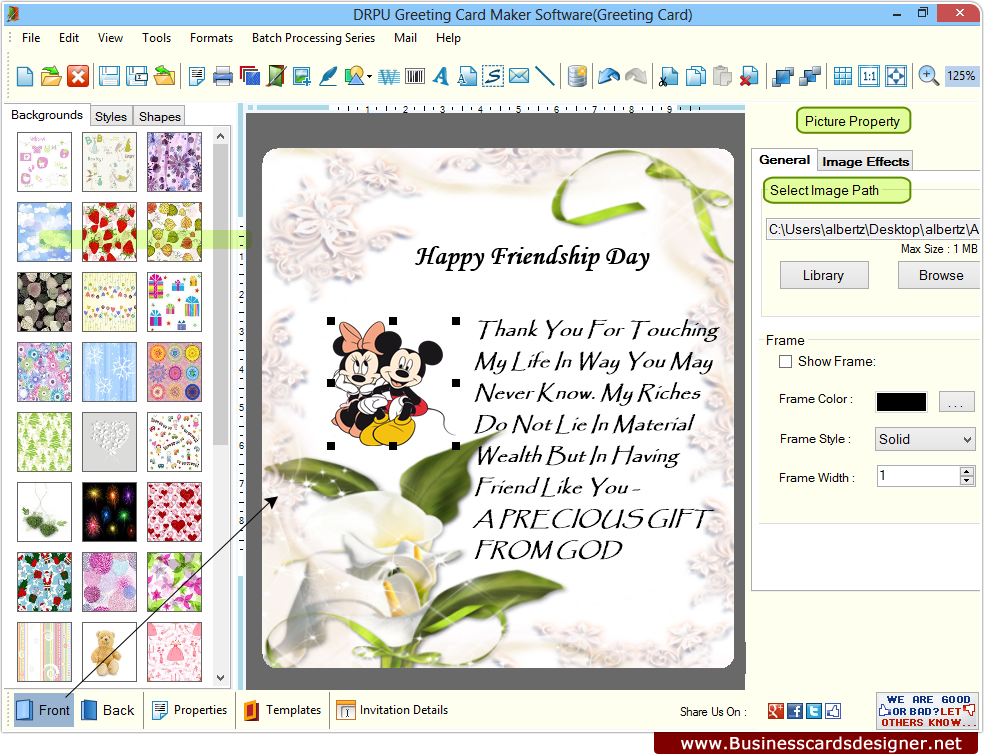Toggle the grid view icon
Image resolution: width=984 pixels, height=754 pixels.
coord(842,77)
